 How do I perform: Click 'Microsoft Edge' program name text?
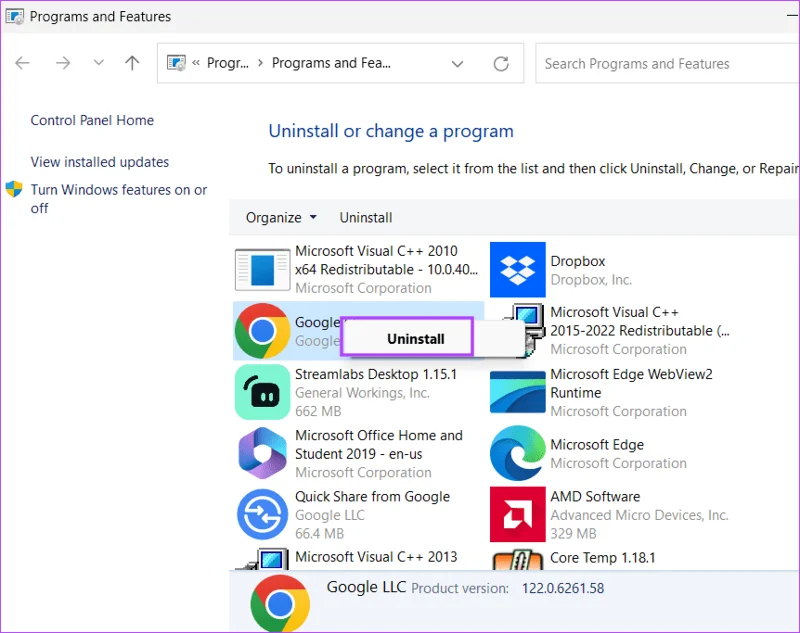point(597,445)
